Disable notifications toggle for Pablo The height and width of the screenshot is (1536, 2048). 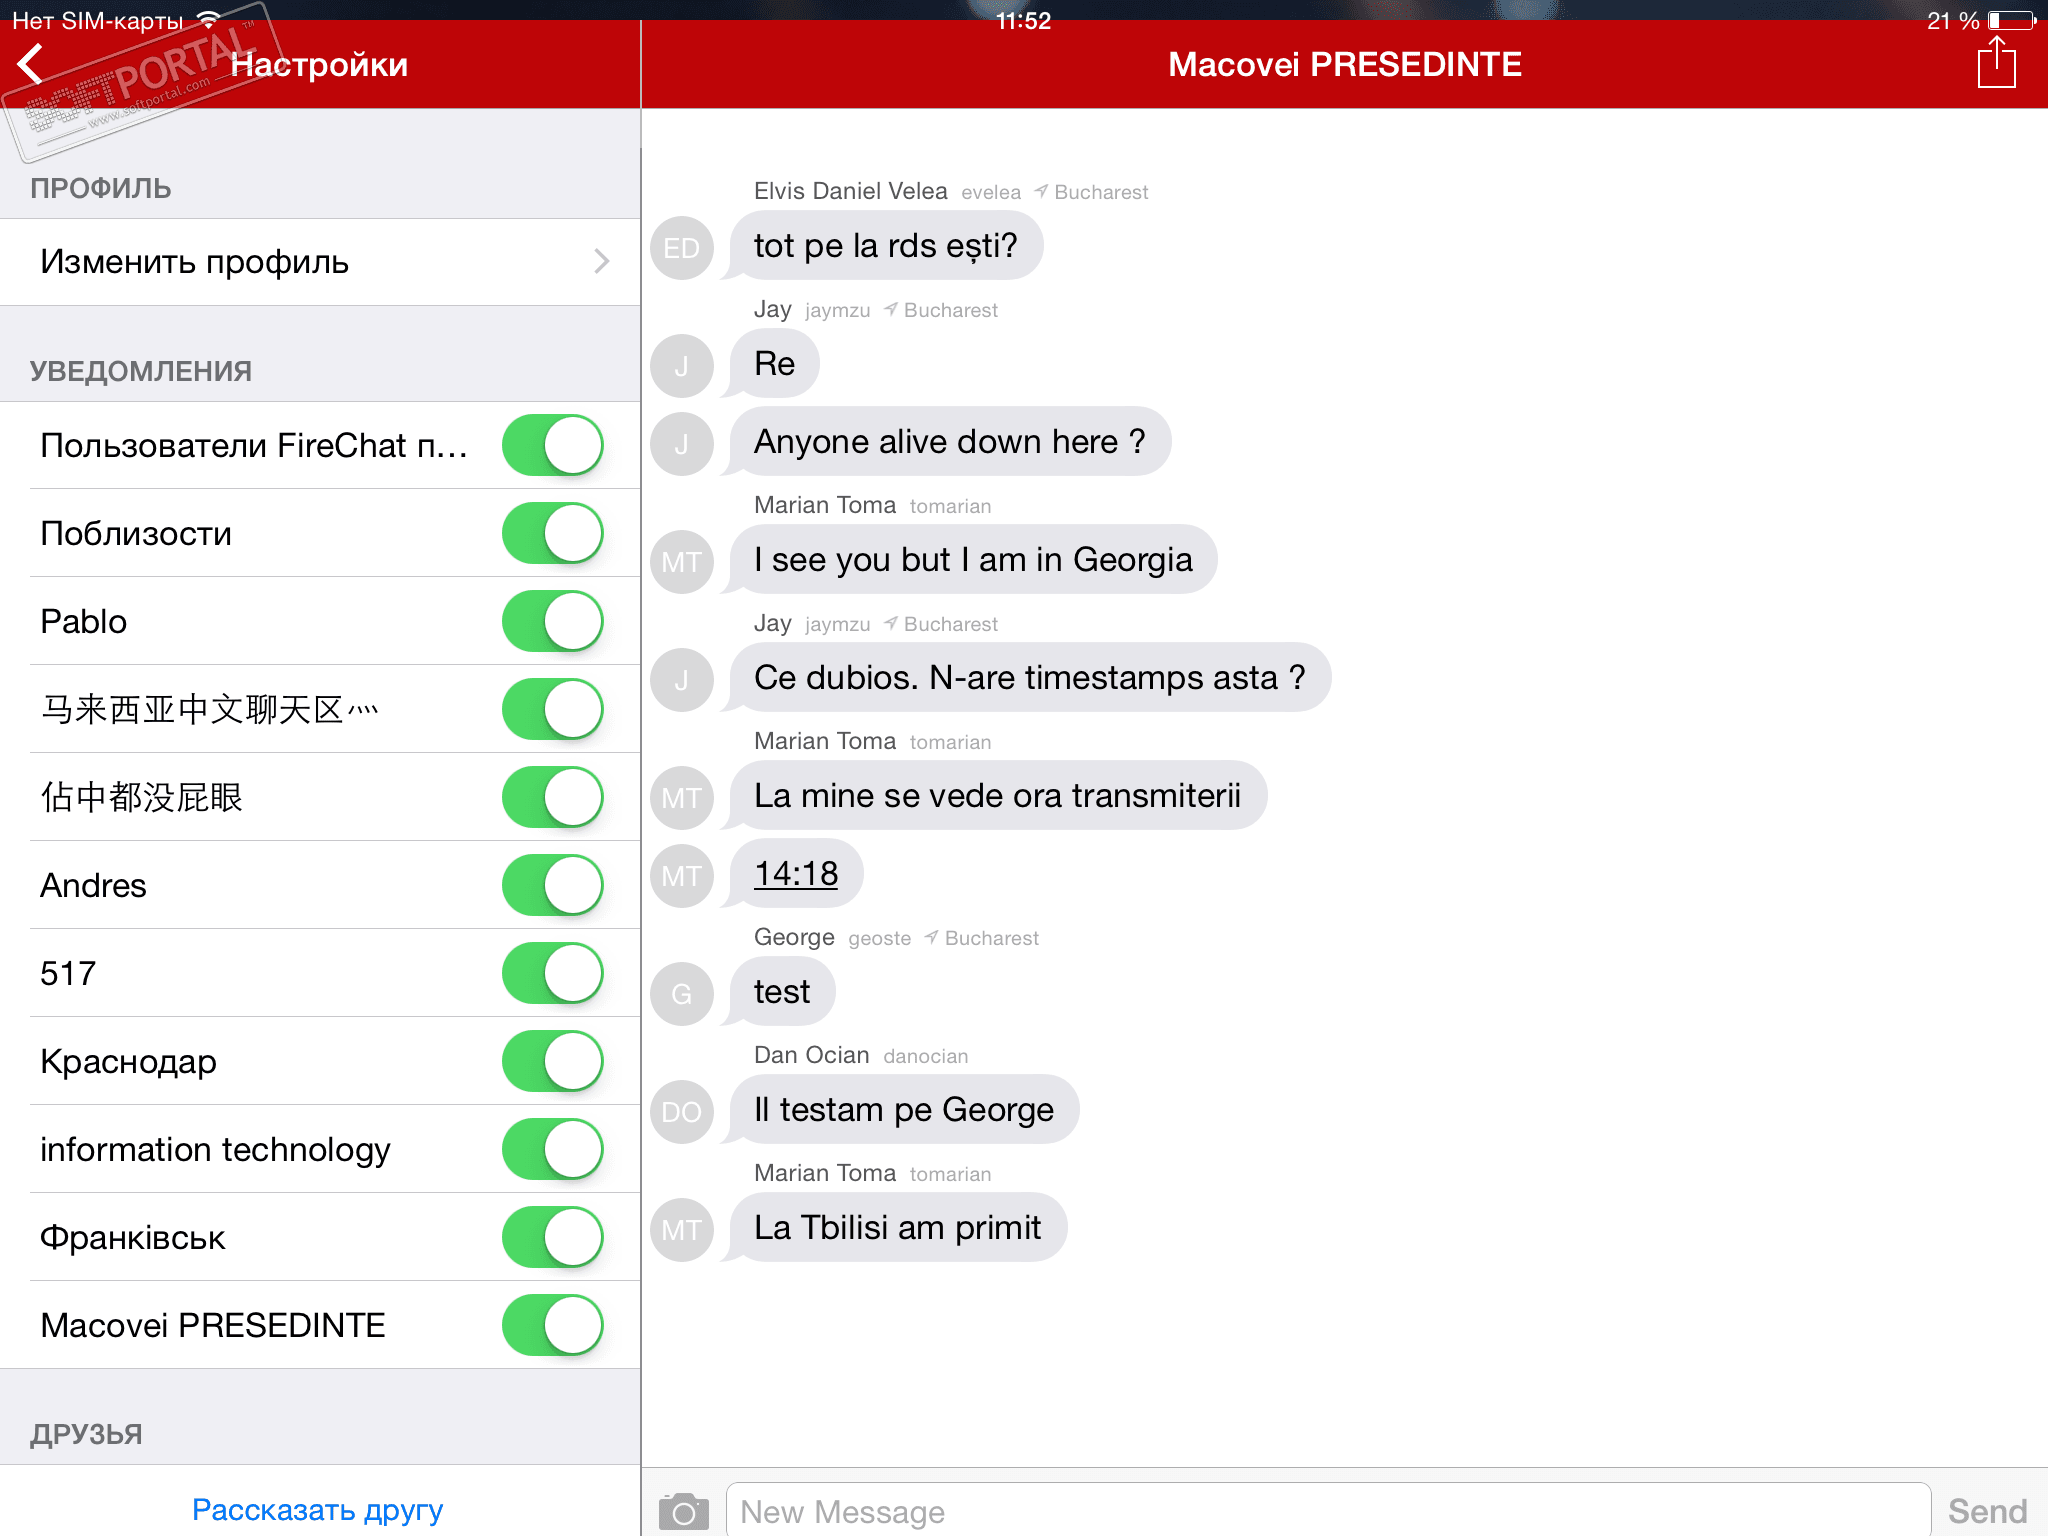[x=553, y=621]
